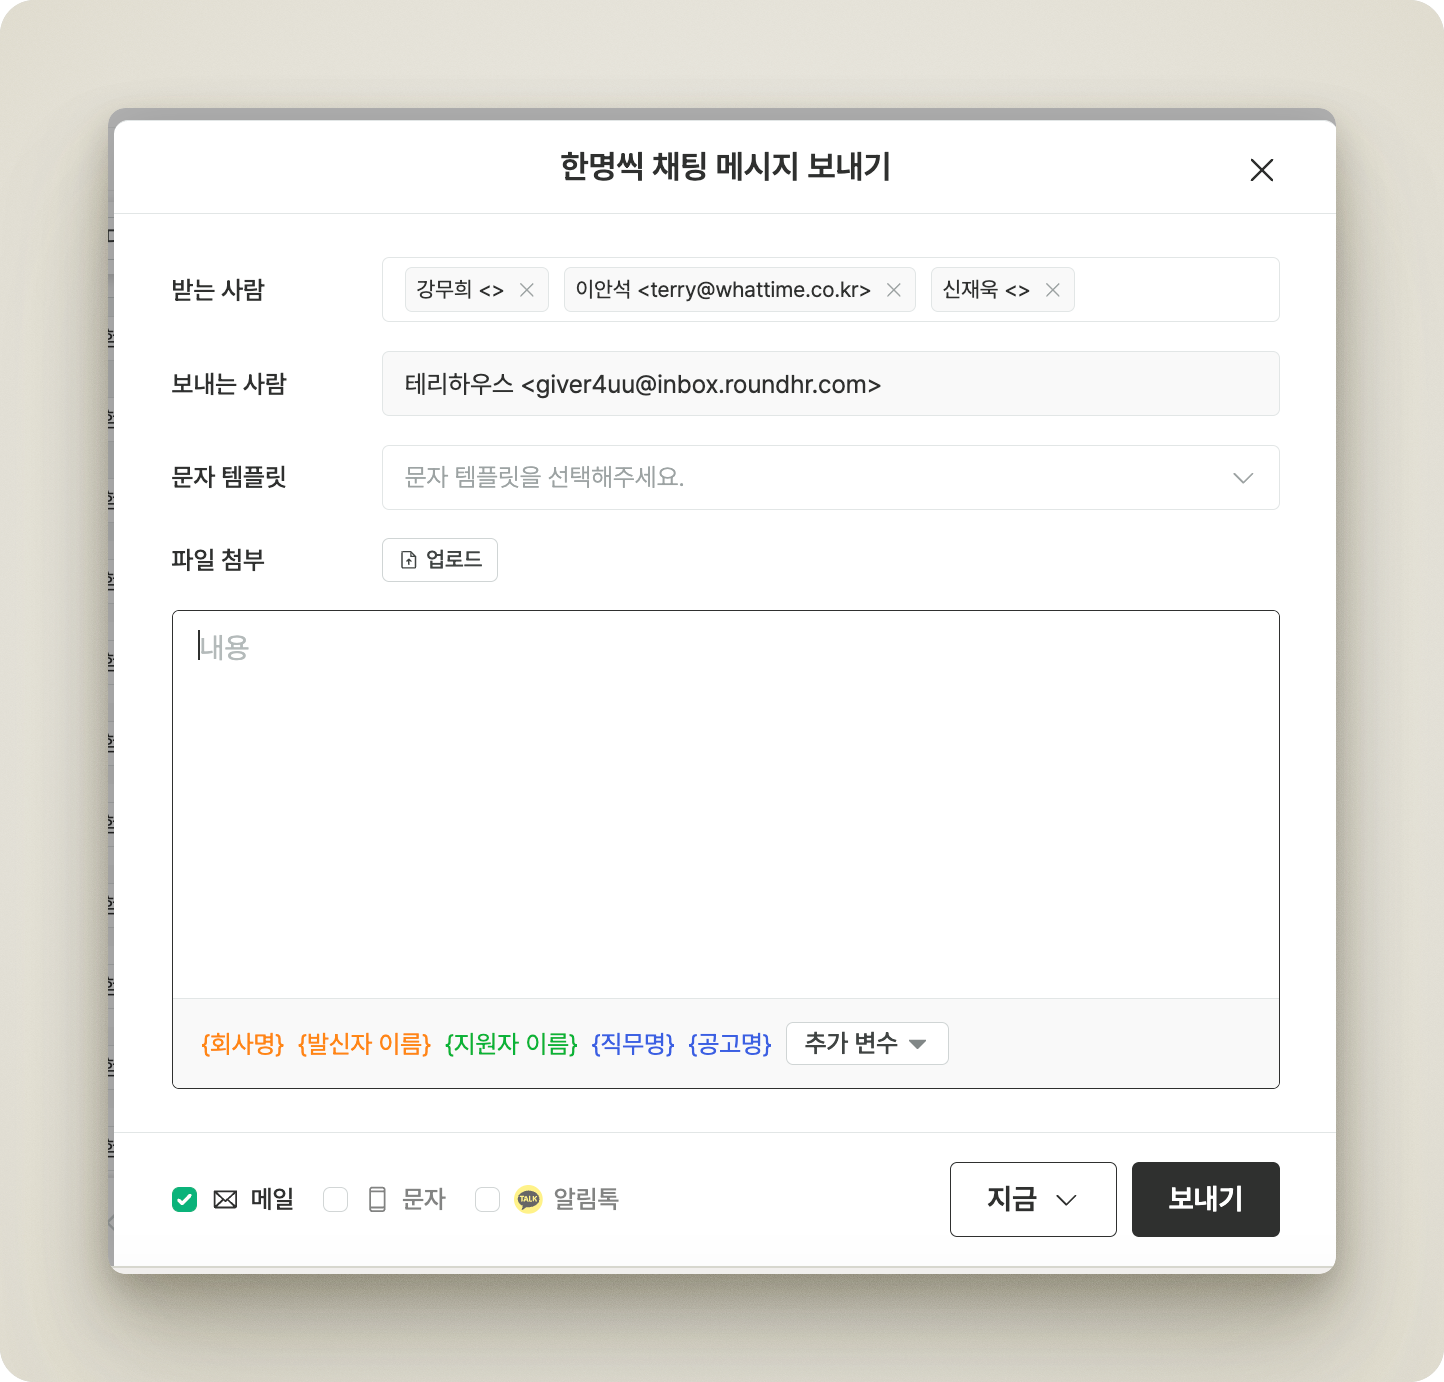Remove recipient 이안석 with the X icon
The image size is (1444, 1382).
(x=894, y=290)
